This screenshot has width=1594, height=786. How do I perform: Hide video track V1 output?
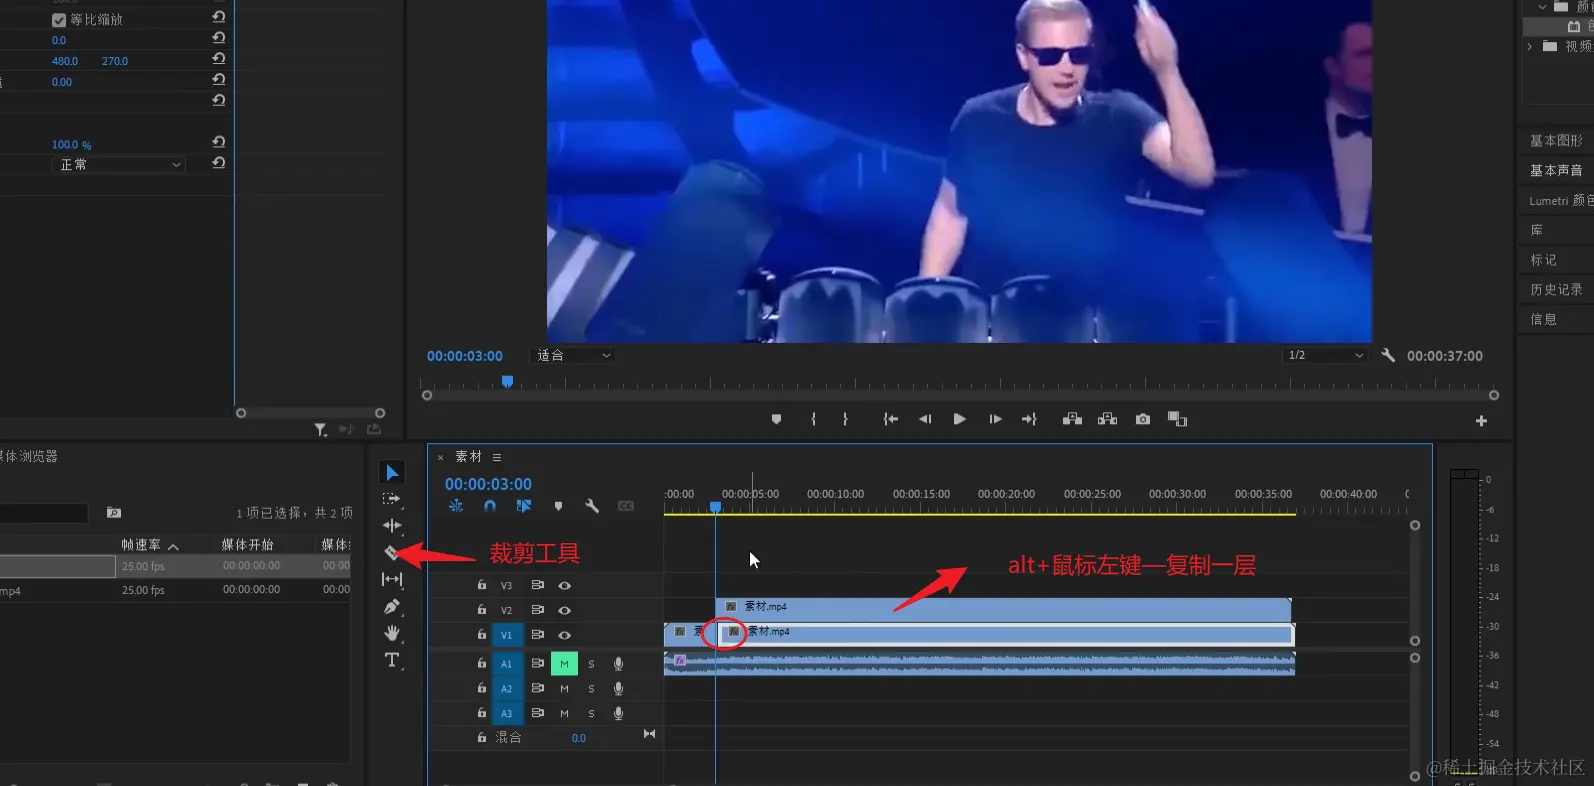click(x=564, y=635)
